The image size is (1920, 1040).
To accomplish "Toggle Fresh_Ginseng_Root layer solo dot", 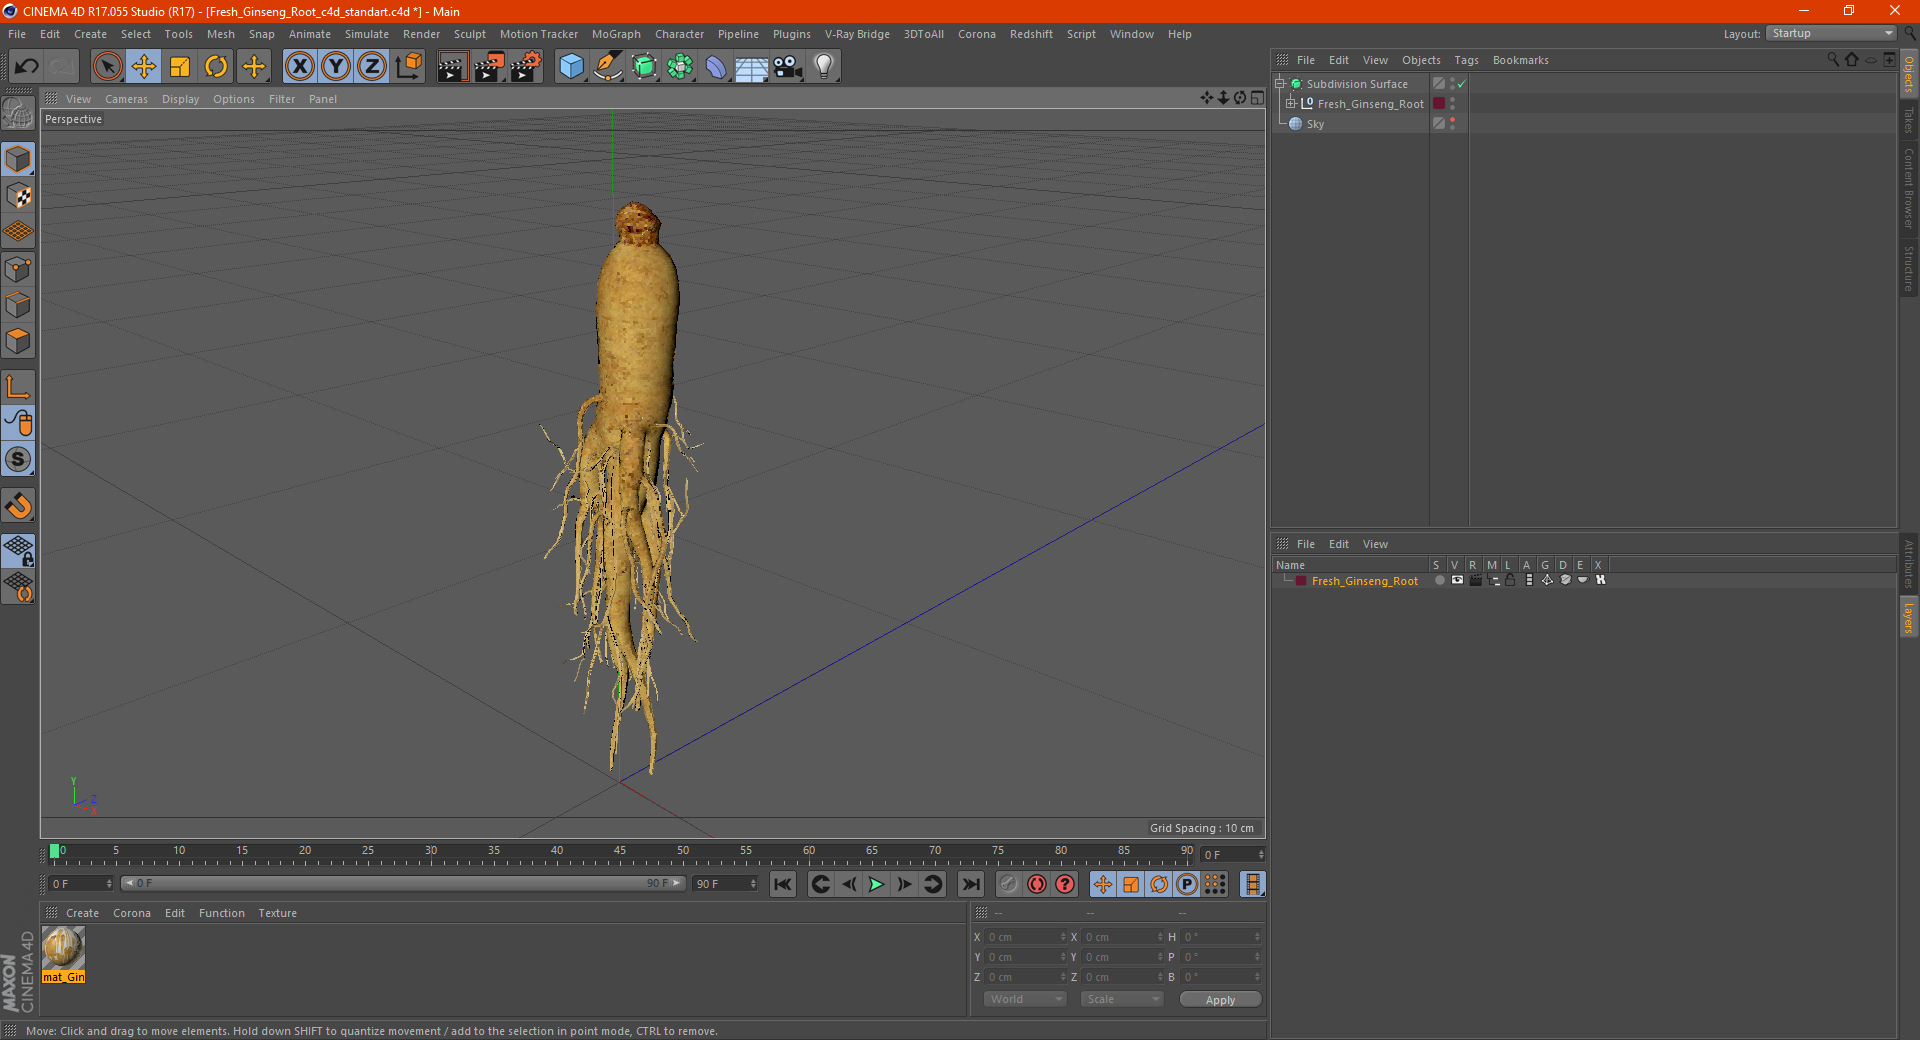I will point(1439,580).
